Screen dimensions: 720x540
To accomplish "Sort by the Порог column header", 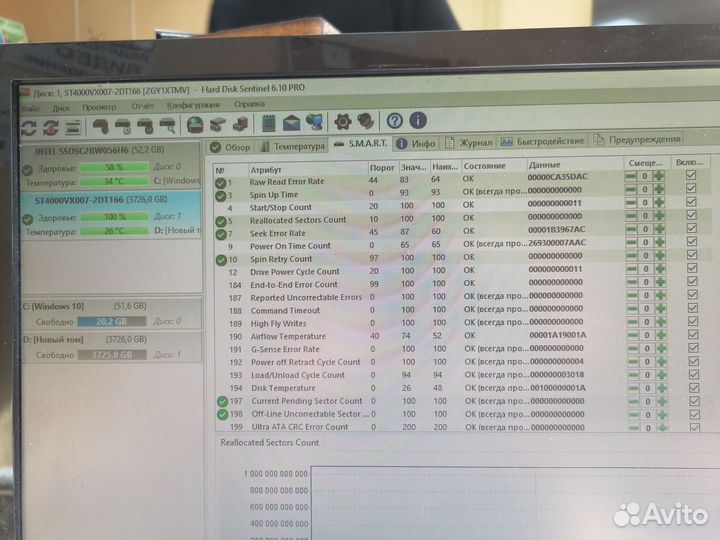I will (382, 168).
